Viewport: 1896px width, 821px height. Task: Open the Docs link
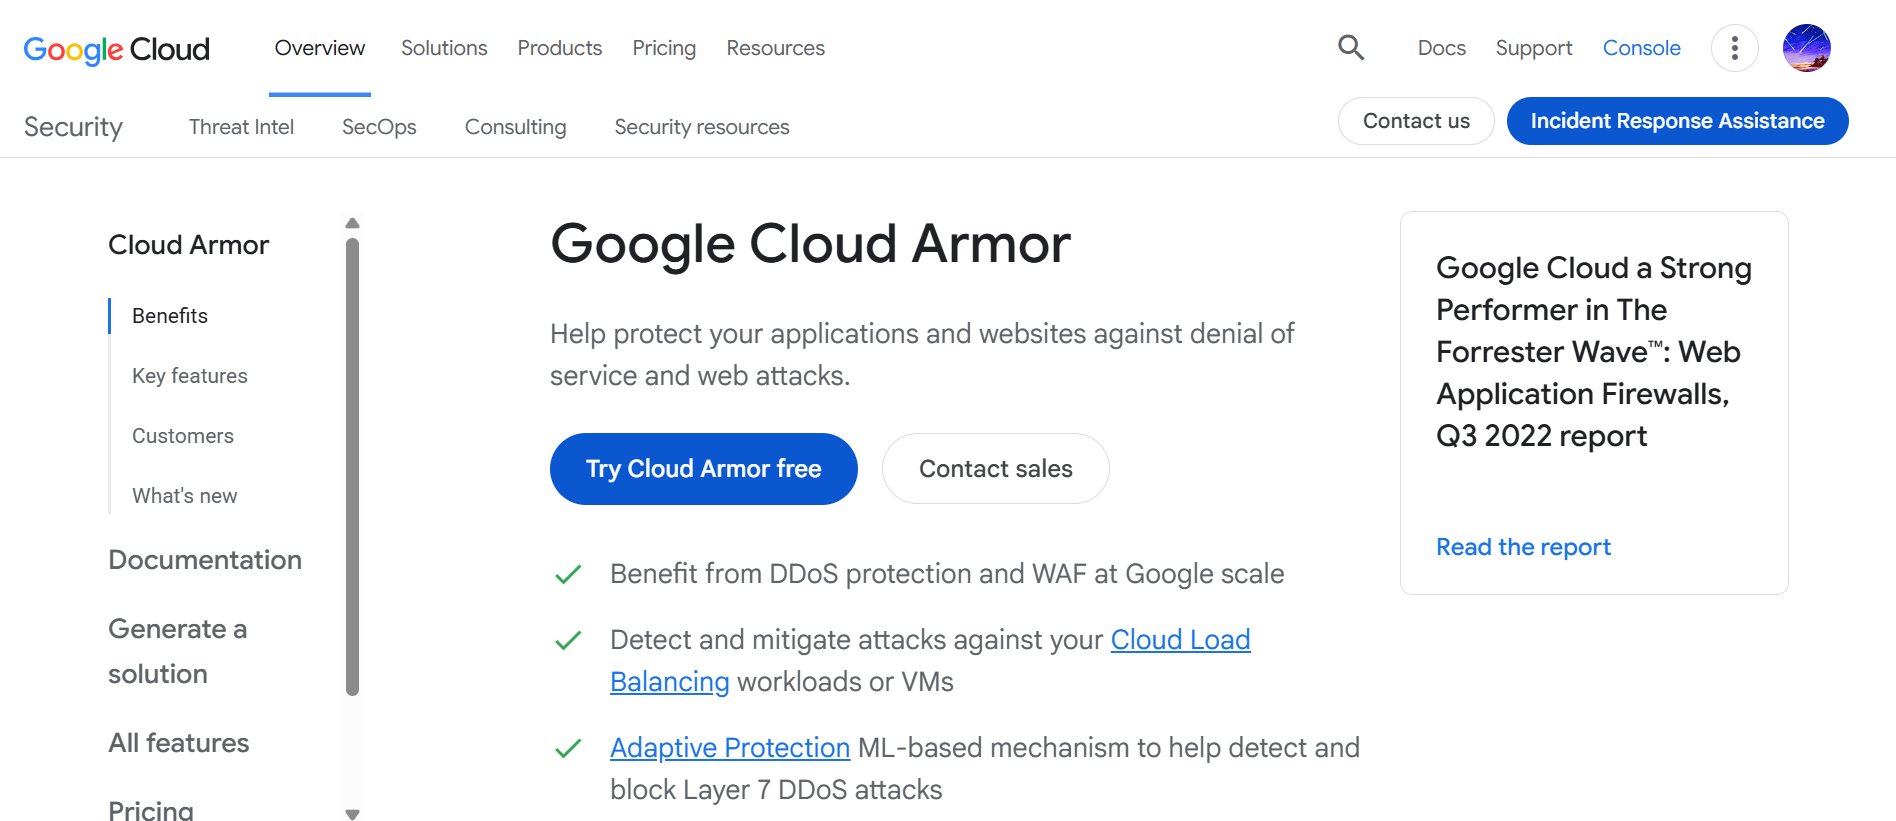(x=1442, y=48)
